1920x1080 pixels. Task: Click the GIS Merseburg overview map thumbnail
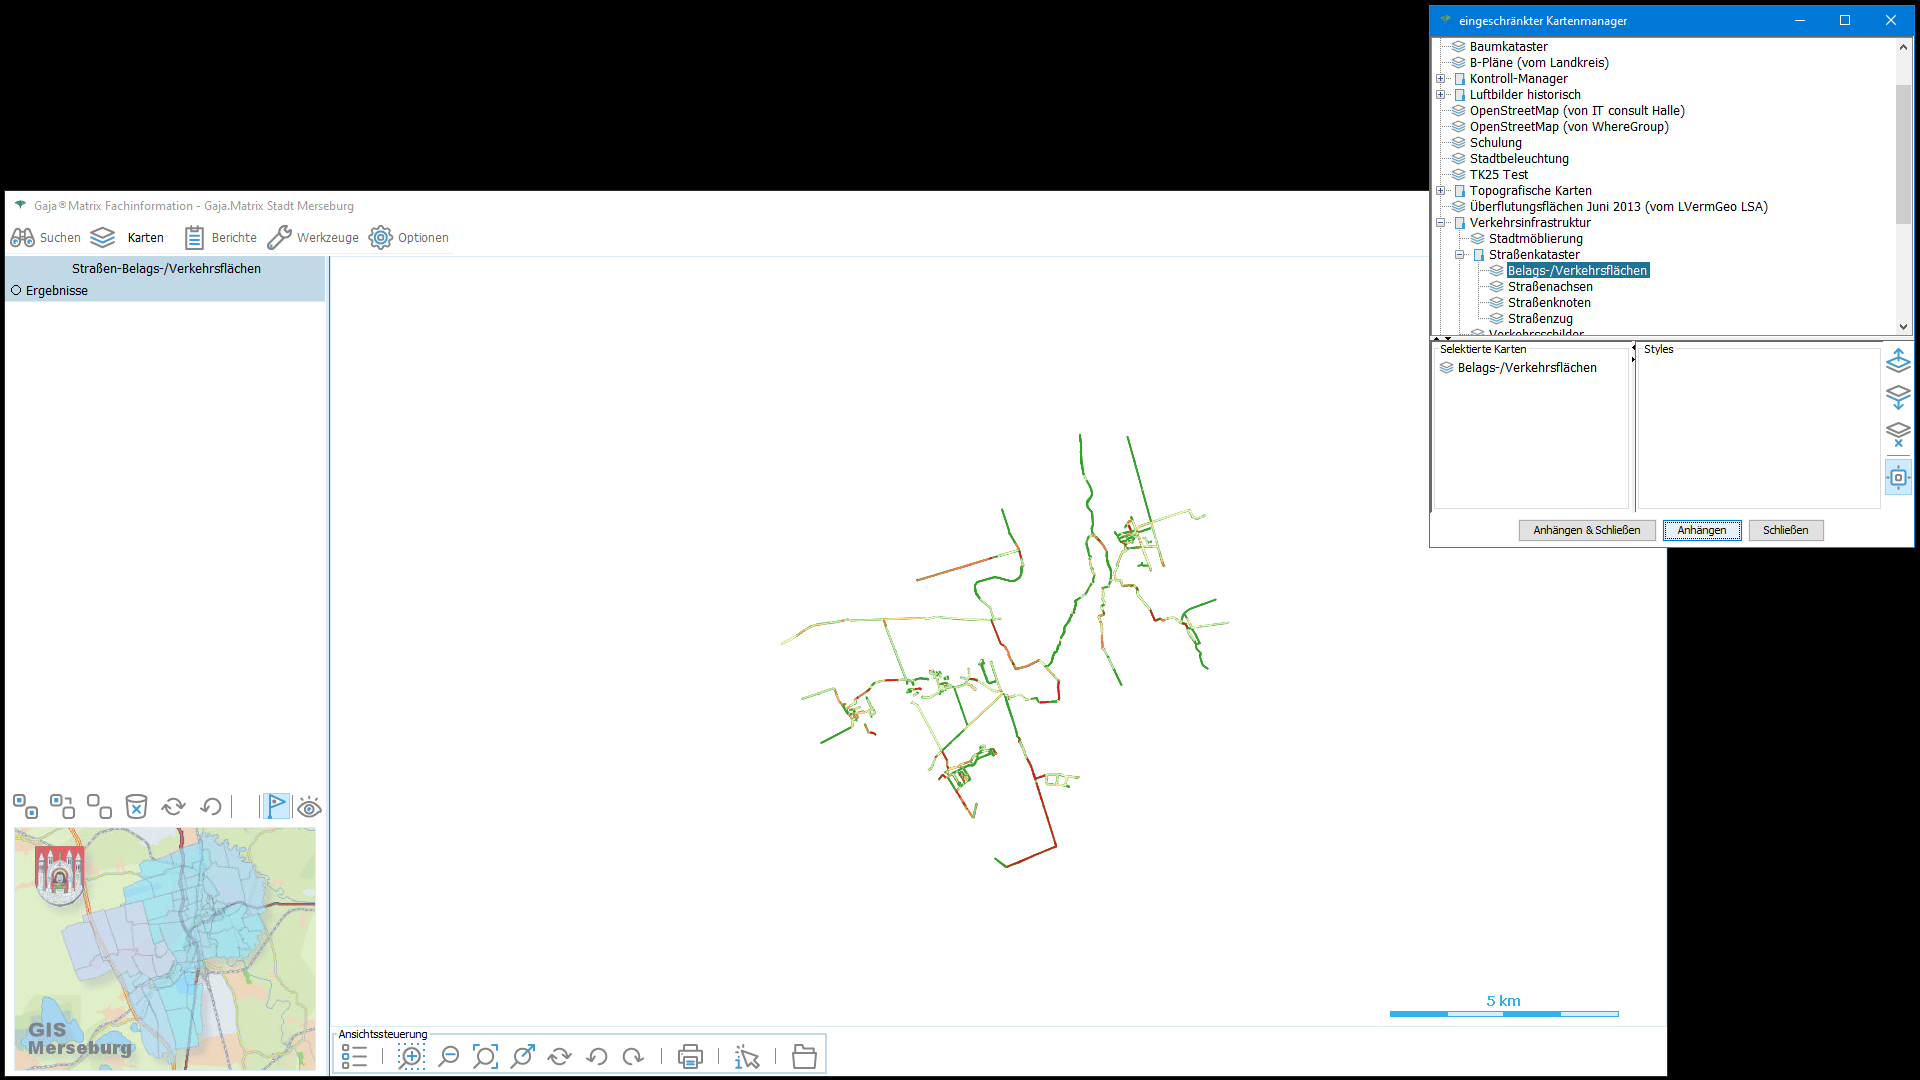point(165,948)
